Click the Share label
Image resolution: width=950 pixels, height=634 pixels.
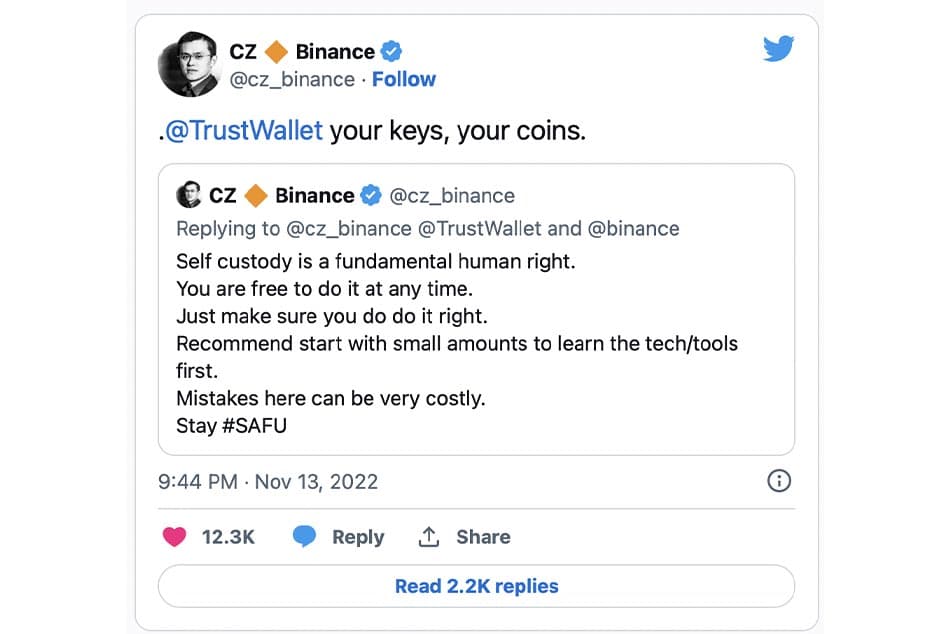pos(483,537)
